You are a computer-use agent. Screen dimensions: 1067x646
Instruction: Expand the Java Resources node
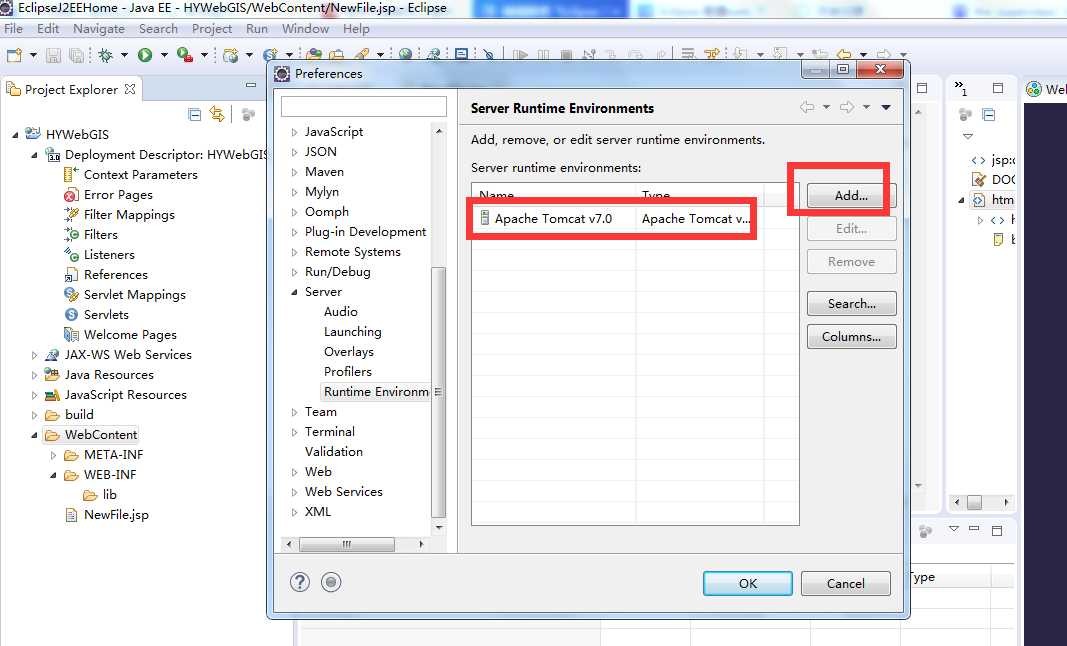tap(34, 375)
